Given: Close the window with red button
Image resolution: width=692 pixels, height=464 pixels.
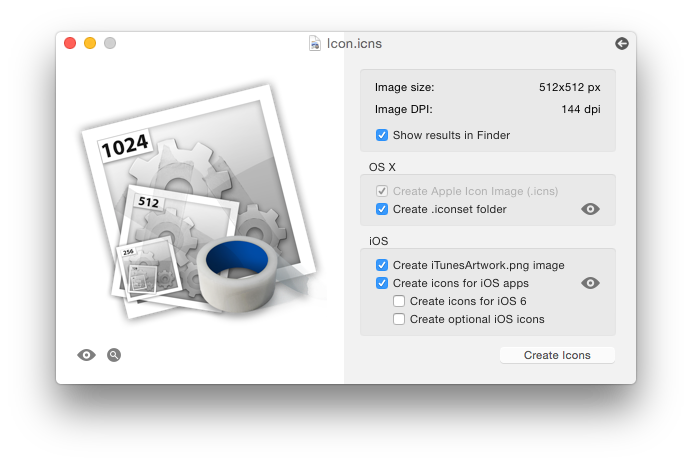Looking at the screenshot, I should 70,43.
